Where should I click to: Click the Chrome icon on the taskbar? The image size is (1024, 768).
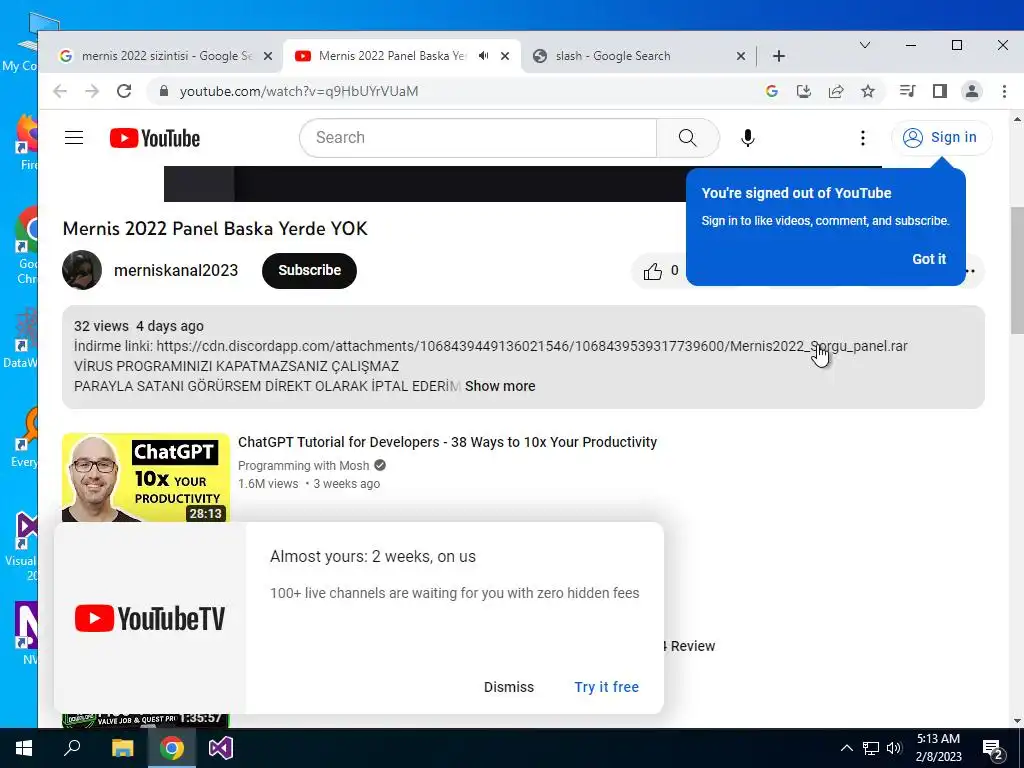point(172,748)
